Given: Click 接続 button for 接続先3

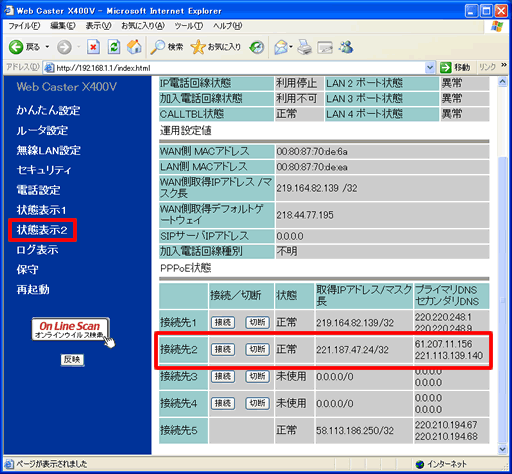Looking at the screenshot, I should (223, 376).
